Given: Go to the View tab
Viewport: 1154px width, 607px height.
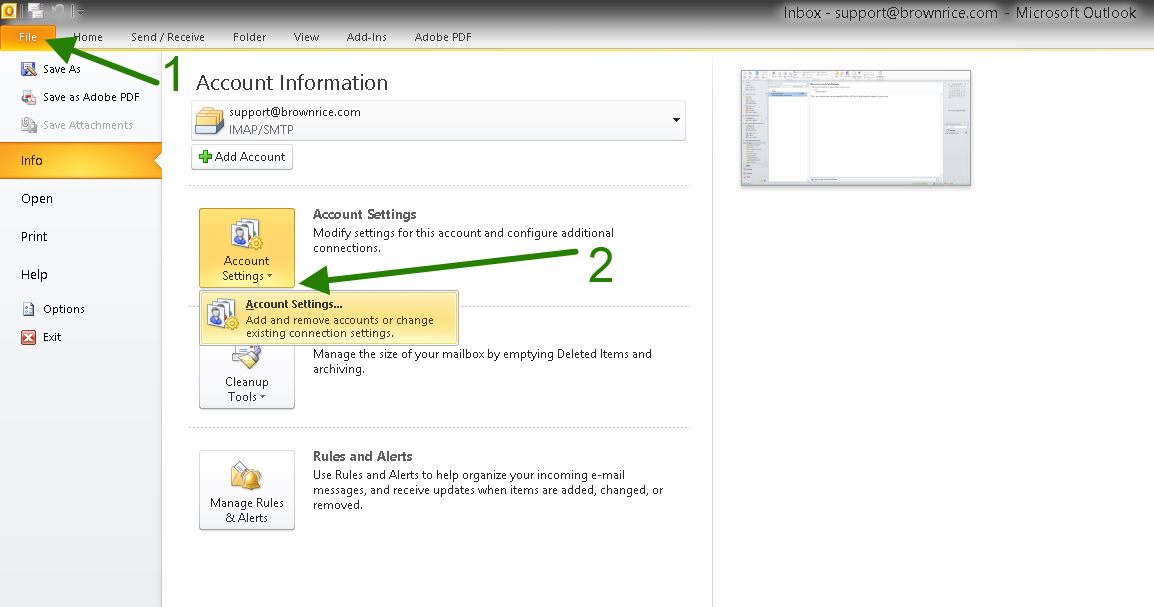Looking at the screenshot, I should pyautogui.click(x=306, y=37).
